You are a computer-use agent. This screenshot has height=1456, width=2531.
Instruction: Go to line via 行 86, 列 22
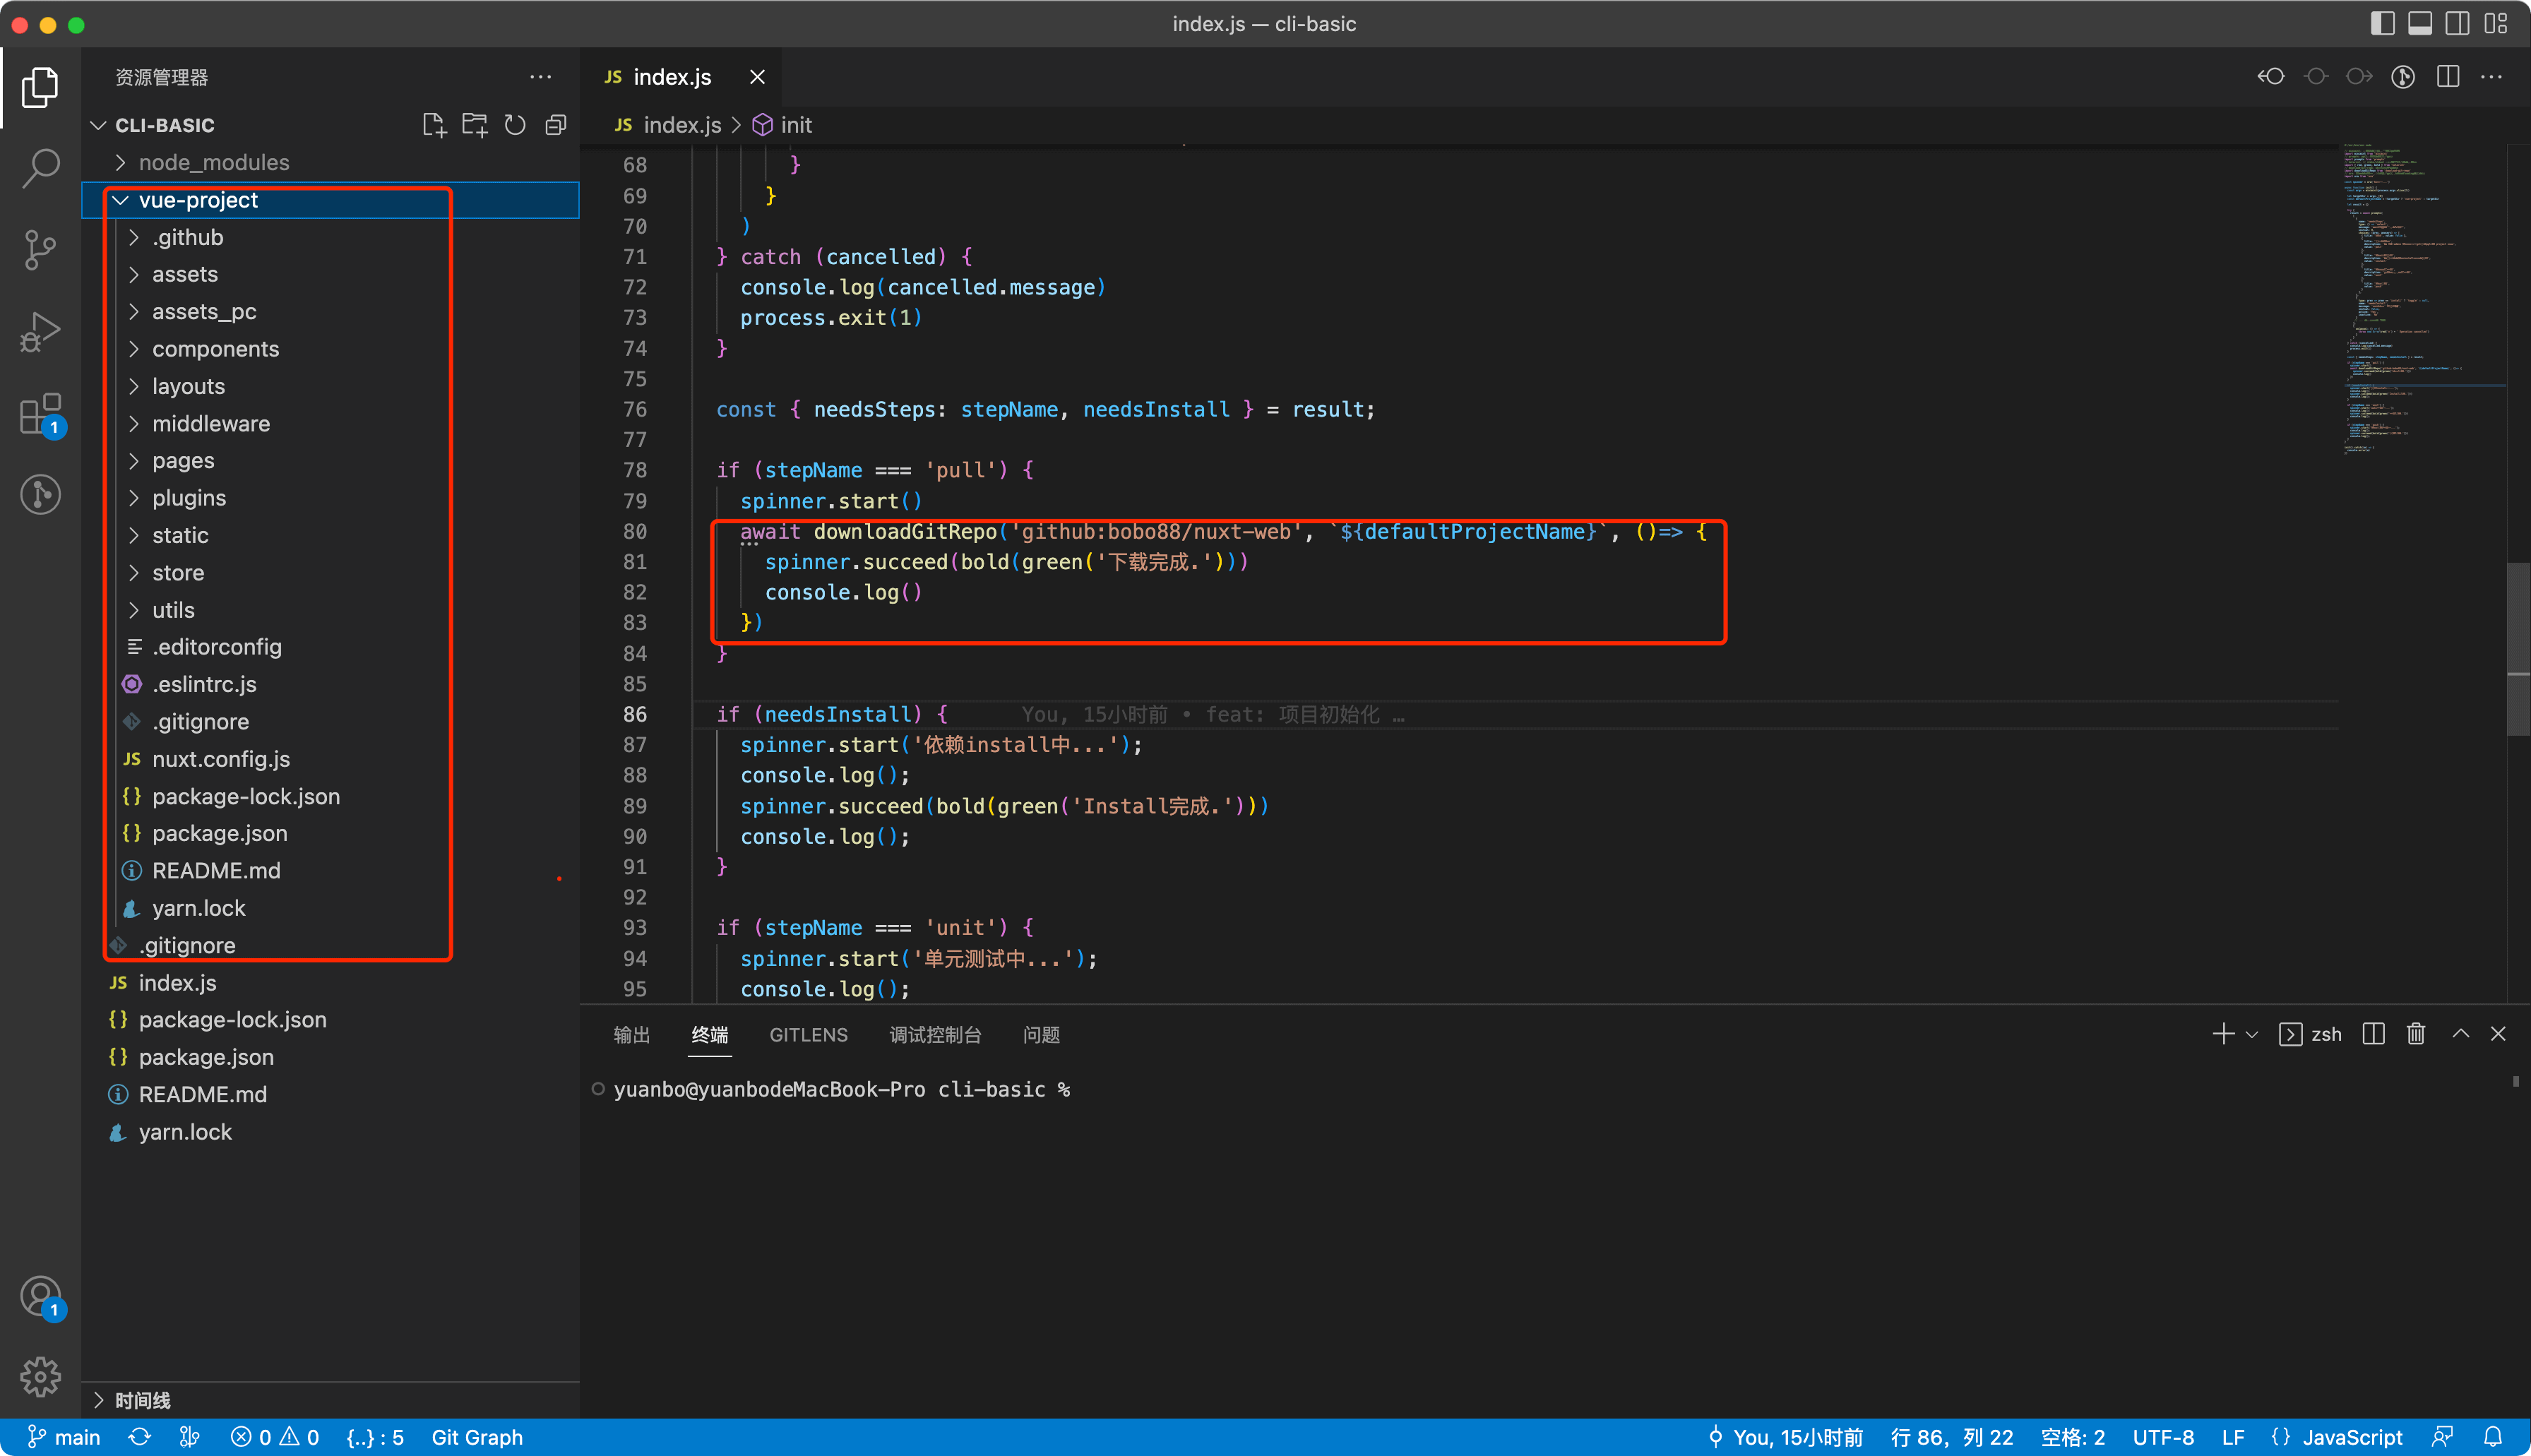[x=1951, y=1437]
